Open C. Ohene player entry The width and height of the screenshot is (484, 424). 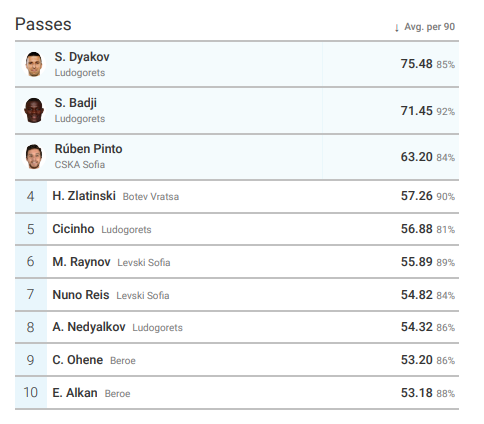tap(78, 360)
